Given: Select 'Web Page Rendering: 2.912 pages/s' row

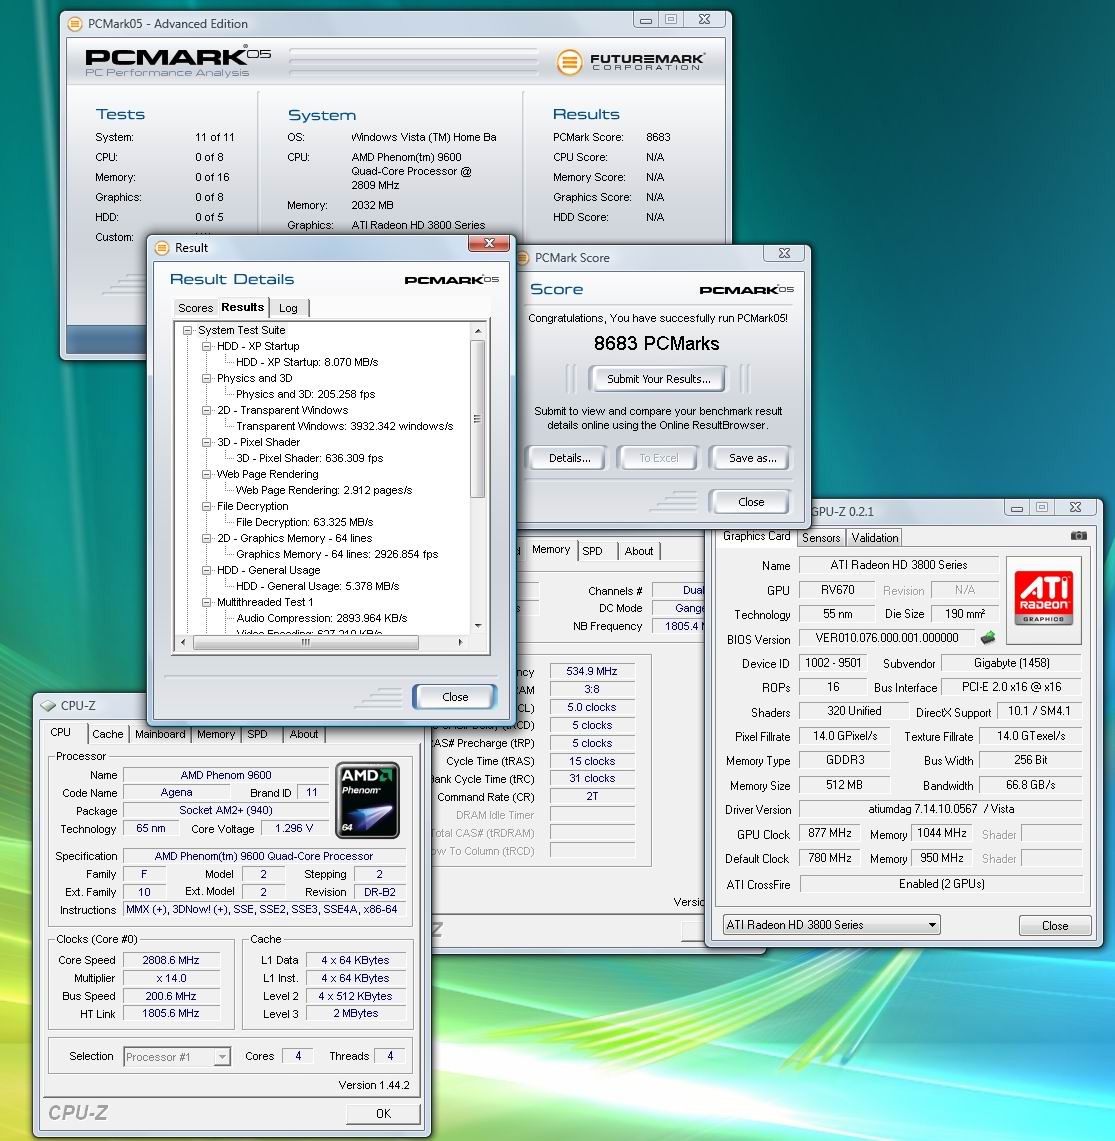Looking at the screenshot, I should [324, 490].
